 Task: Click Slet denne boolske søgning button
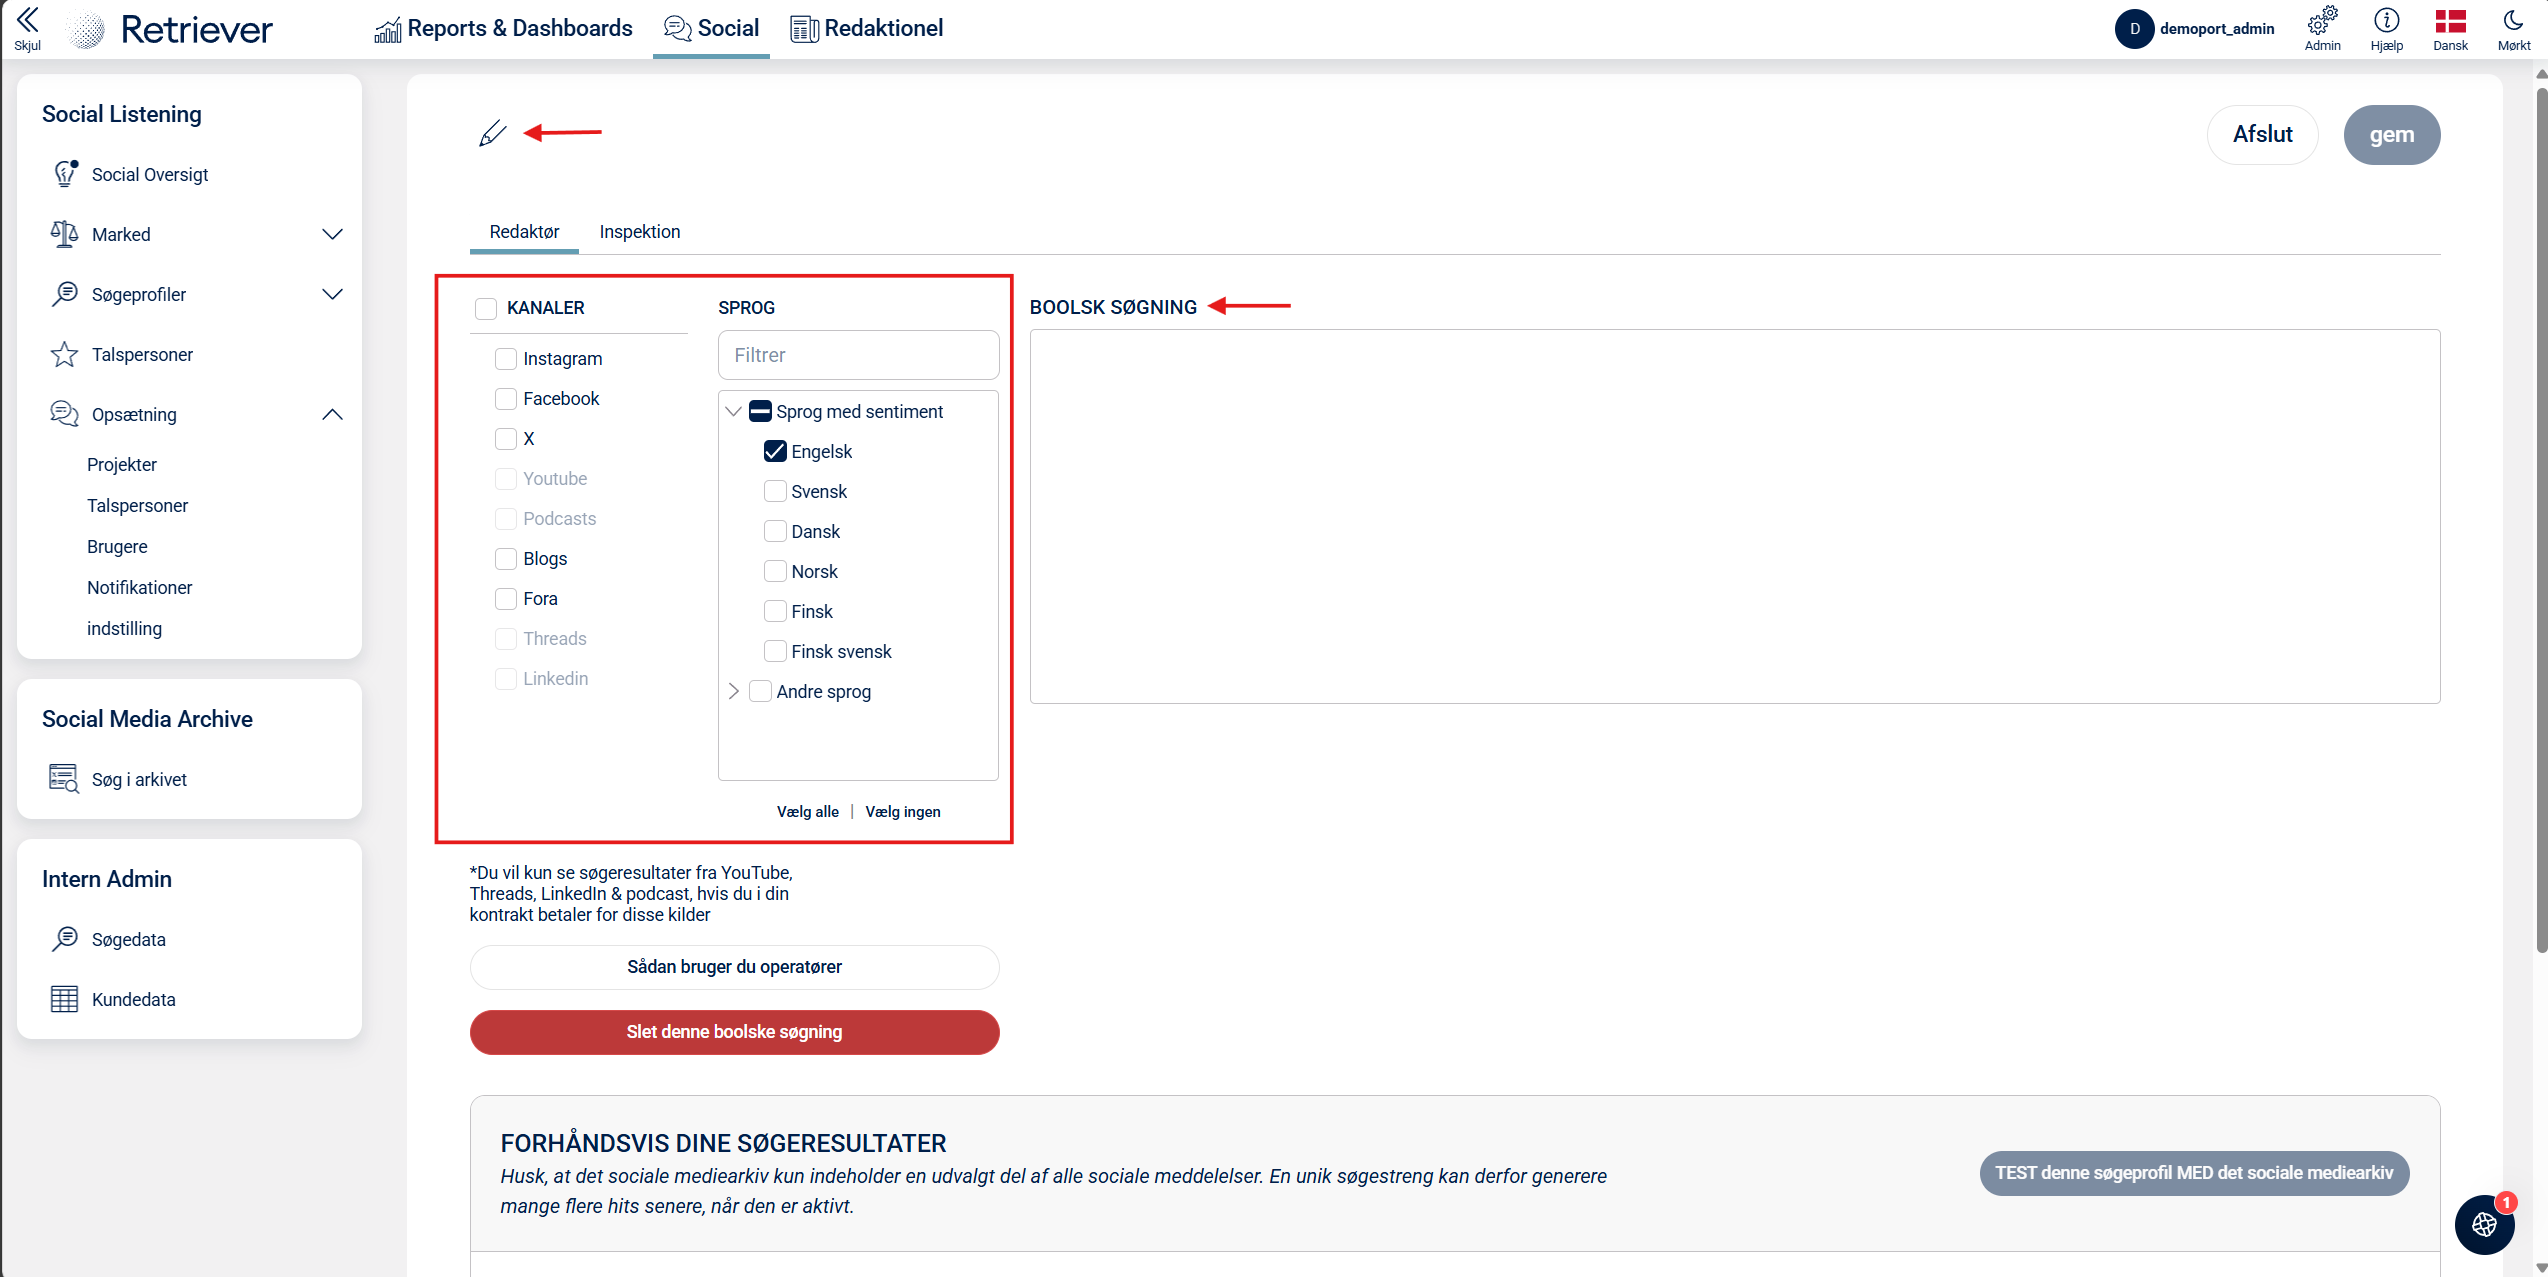[734, 1031]
